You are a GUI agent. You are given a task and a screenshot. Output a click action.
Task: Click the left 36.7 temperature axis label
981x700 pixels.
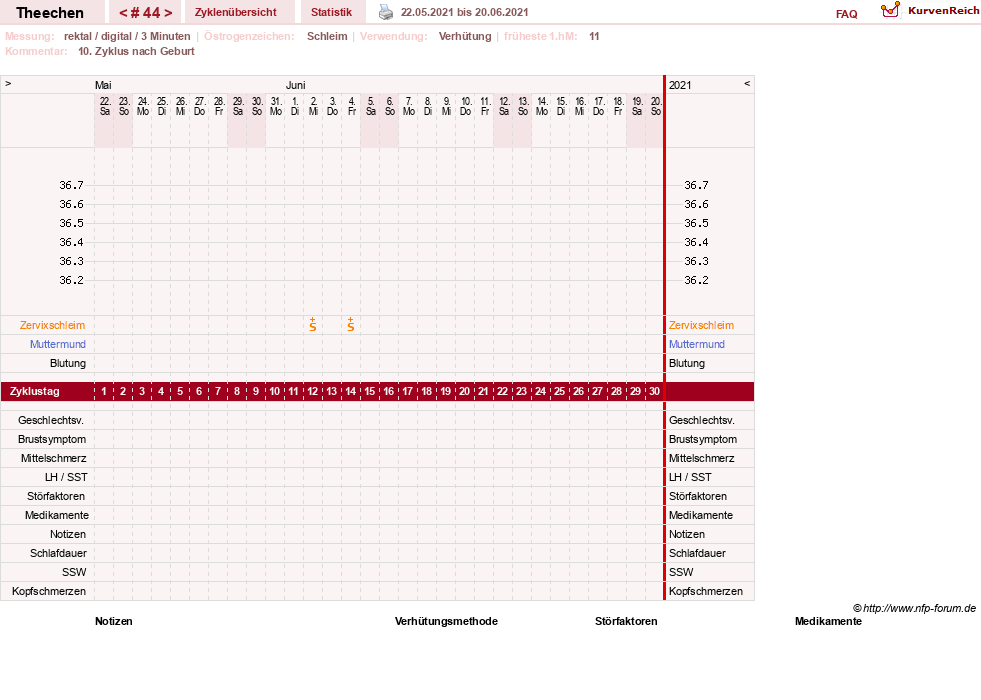pos(71,185)
